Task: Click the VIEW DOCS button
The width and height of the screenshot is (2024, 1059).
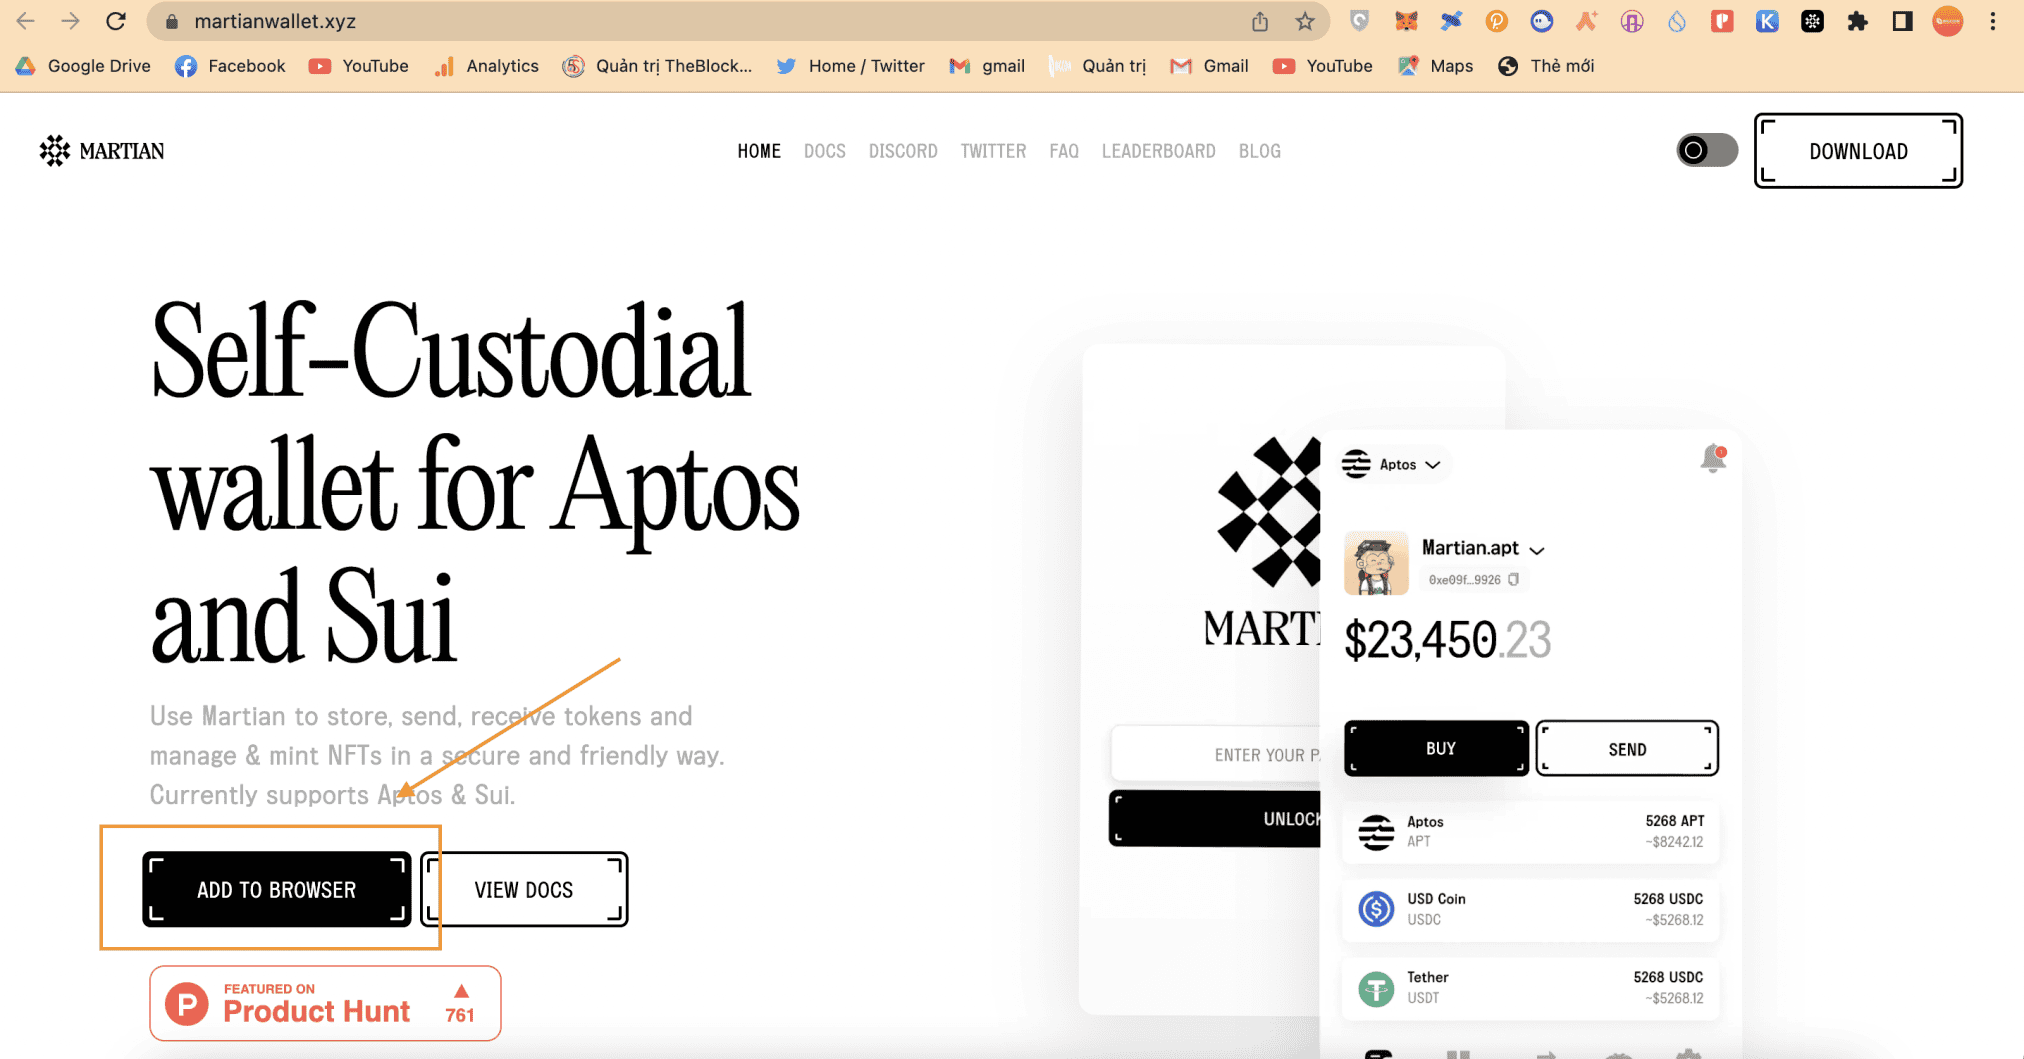Action: point(524,889)
